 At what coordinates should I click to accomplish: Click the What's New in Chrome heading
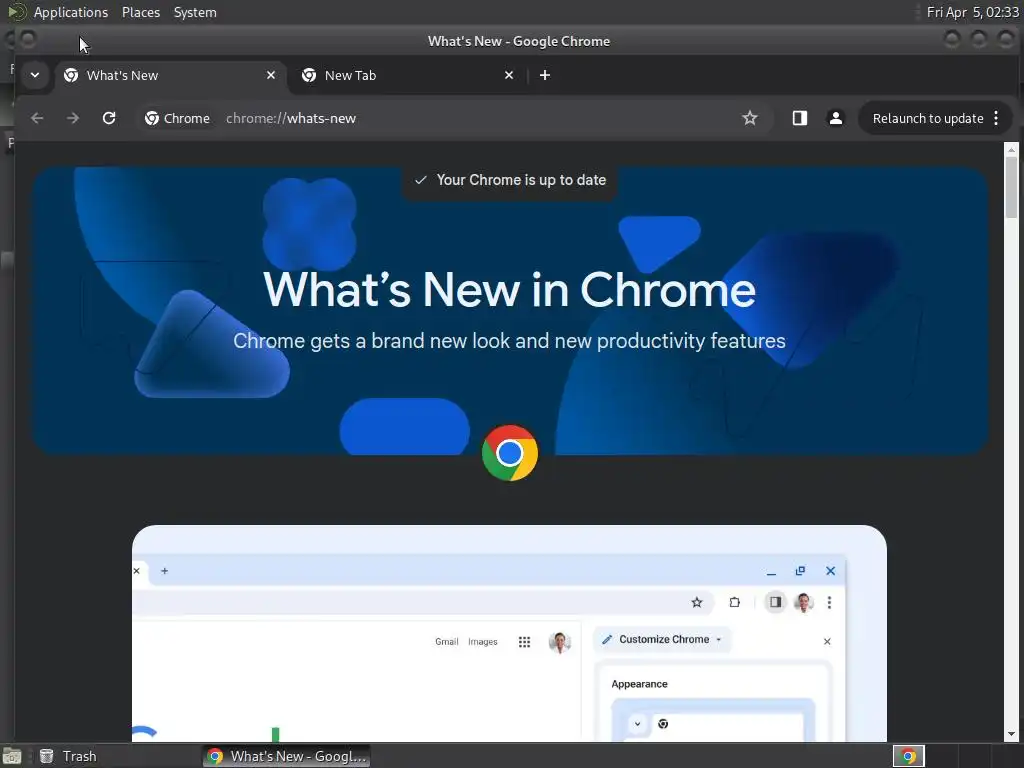coord(509,289)
